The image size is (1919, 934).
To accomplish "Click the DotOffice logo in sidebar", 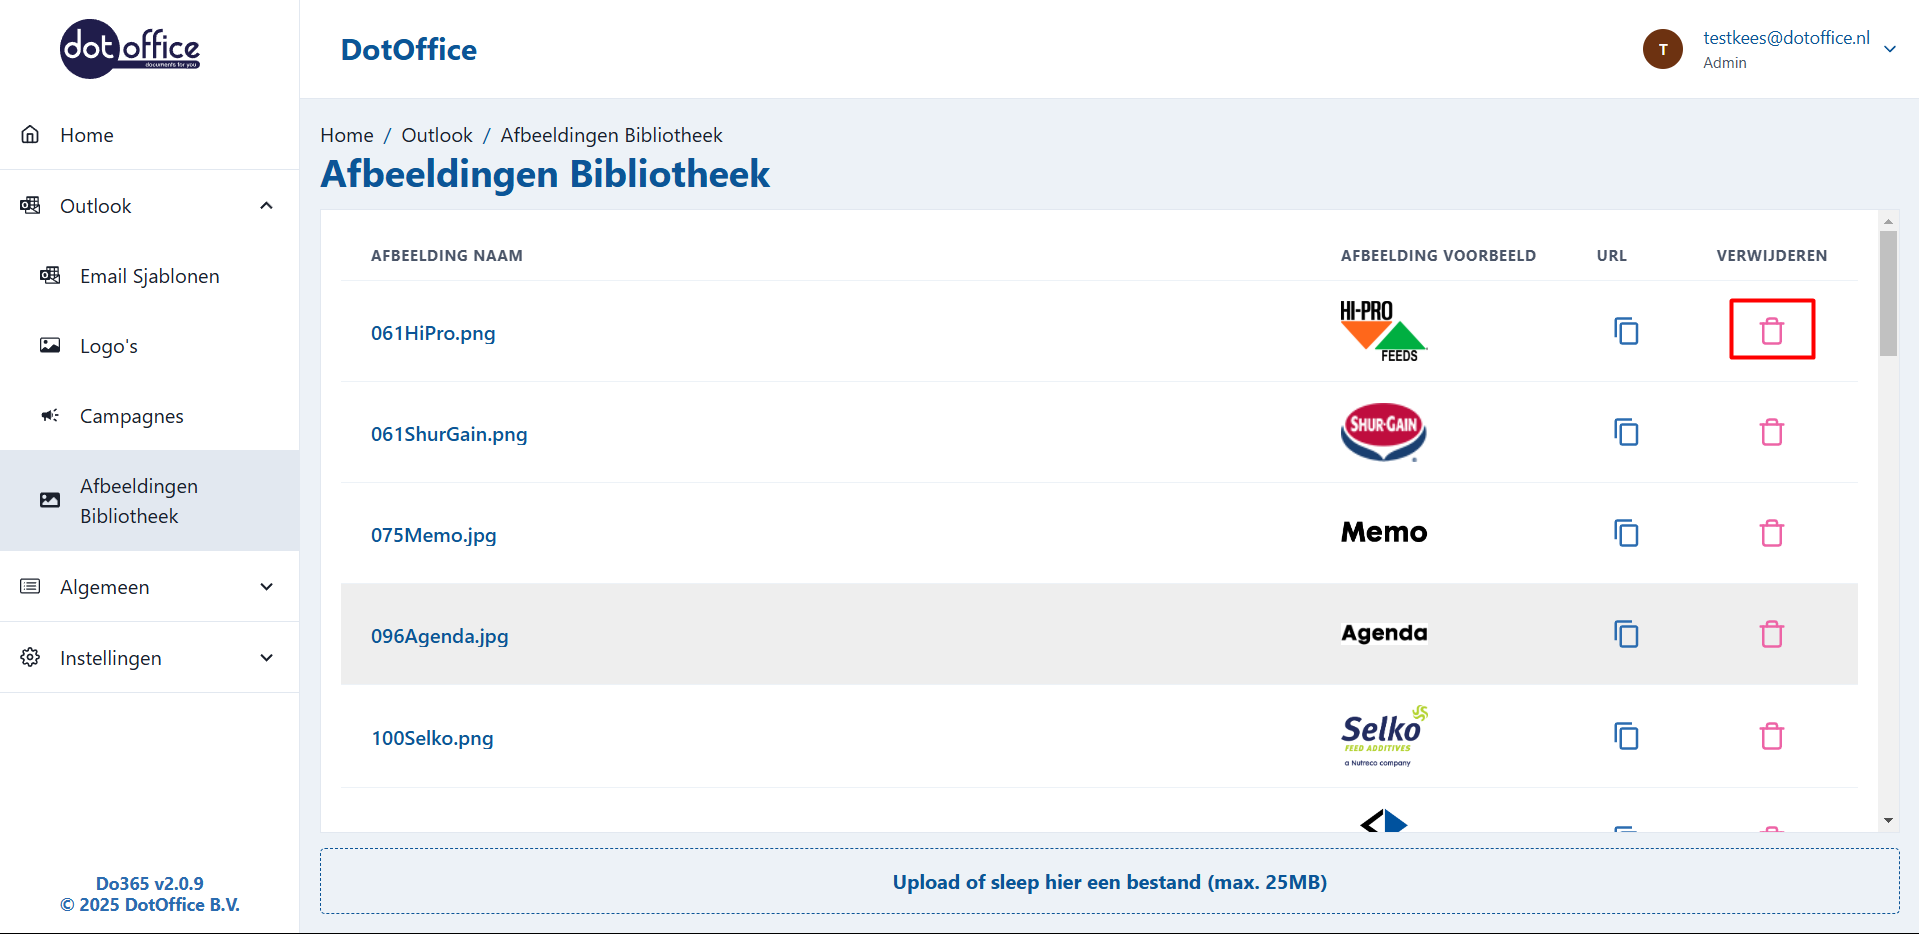I will click(130, 49).
